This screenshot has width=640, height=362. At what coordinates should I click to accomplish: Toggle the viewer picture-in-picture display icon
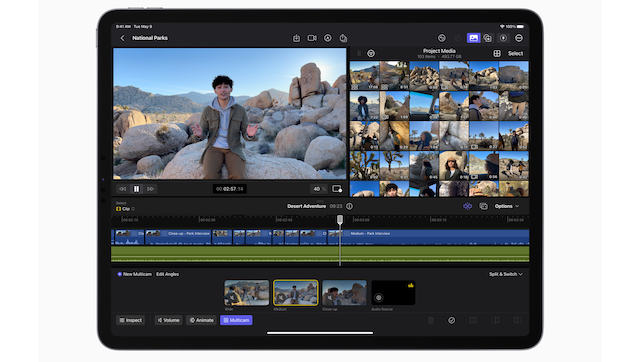coord(337,189)
